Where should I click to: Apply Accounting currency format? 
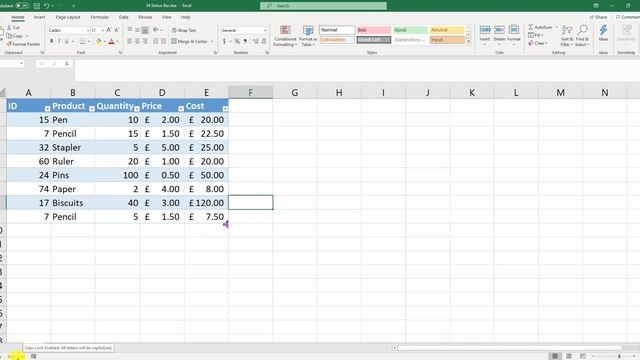tap(224, 41)
